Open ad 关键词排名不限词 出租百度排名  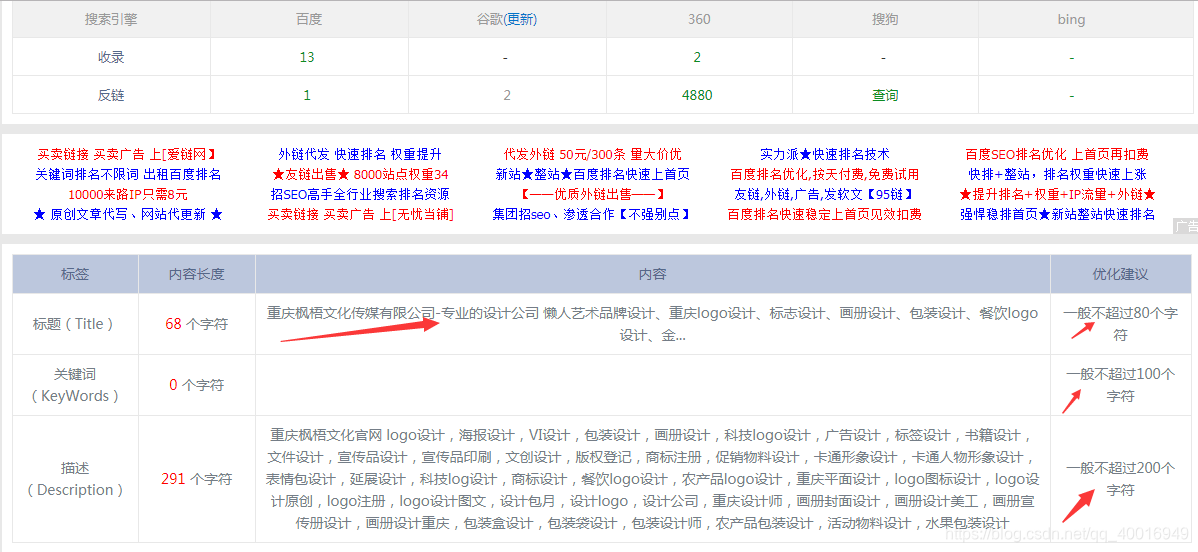[x=128, y=174]
